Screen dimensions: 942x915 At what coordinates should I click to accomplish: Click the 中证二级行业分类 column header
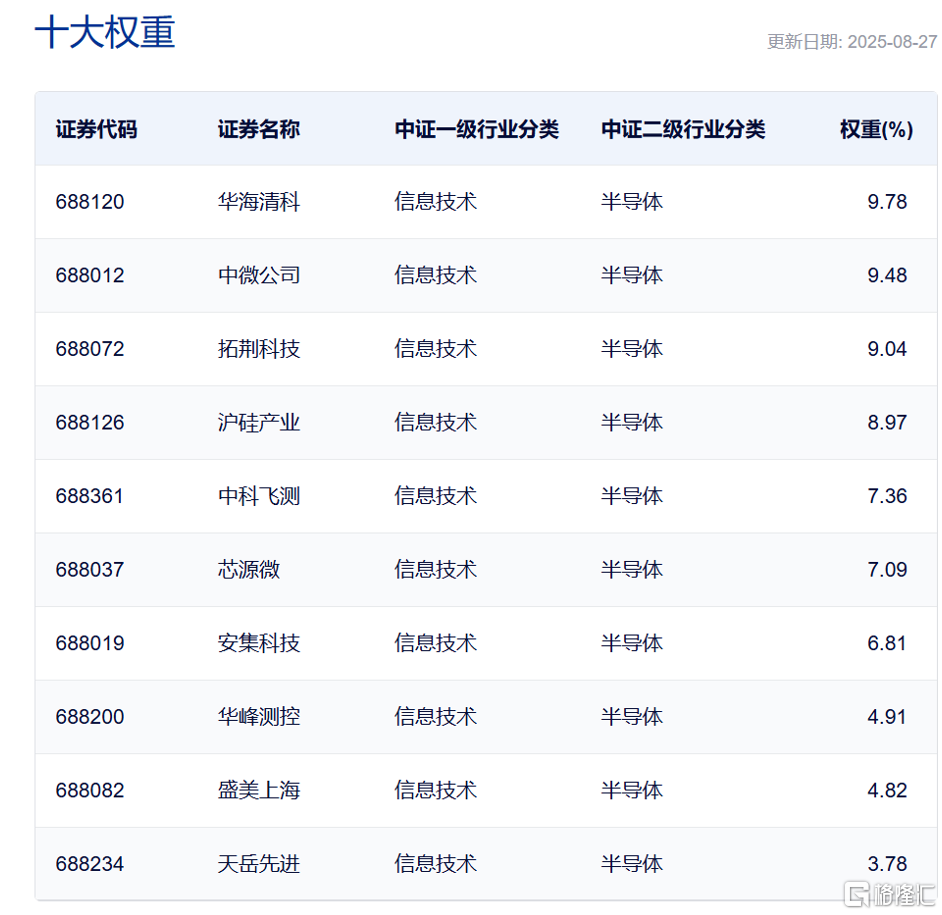pyautogui.click(x=683, y=129)
